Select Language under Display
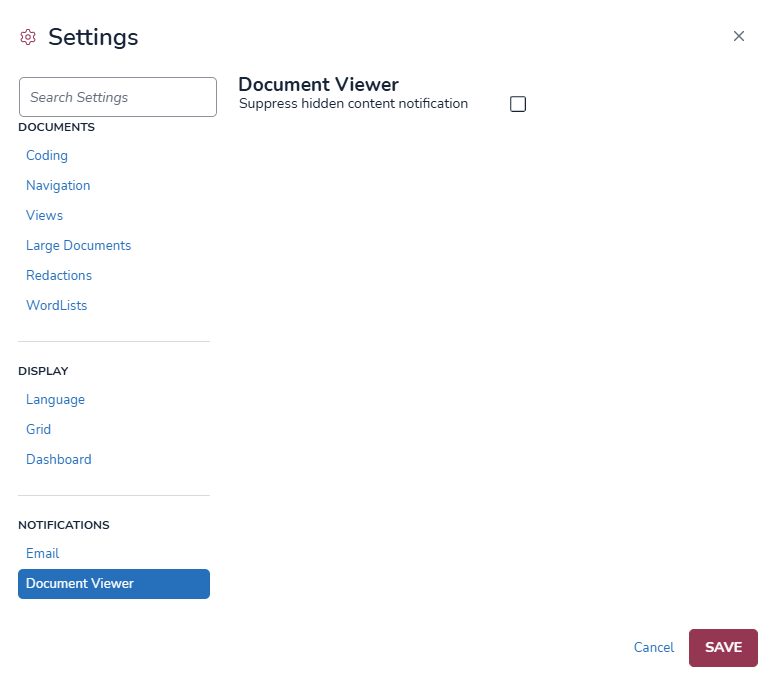Viewport: 773px width, 683px height. (x=55, y=399)
